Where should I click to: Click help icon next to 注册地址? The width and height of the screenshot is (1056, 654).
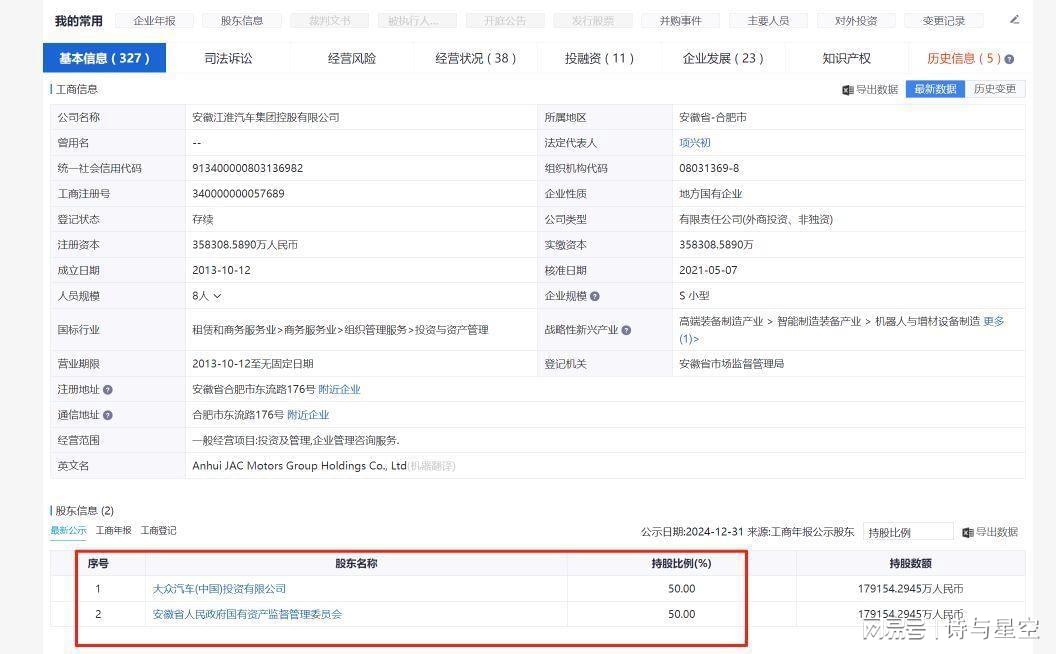pos(108,390)
